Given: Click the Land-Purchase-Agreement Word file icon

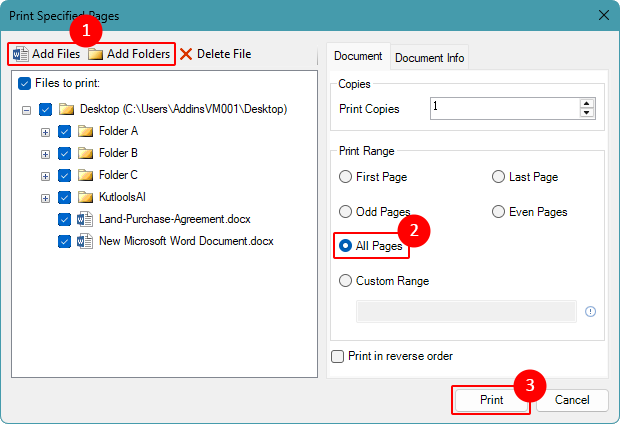Looking at the screenshot, I should coord(85,219).
